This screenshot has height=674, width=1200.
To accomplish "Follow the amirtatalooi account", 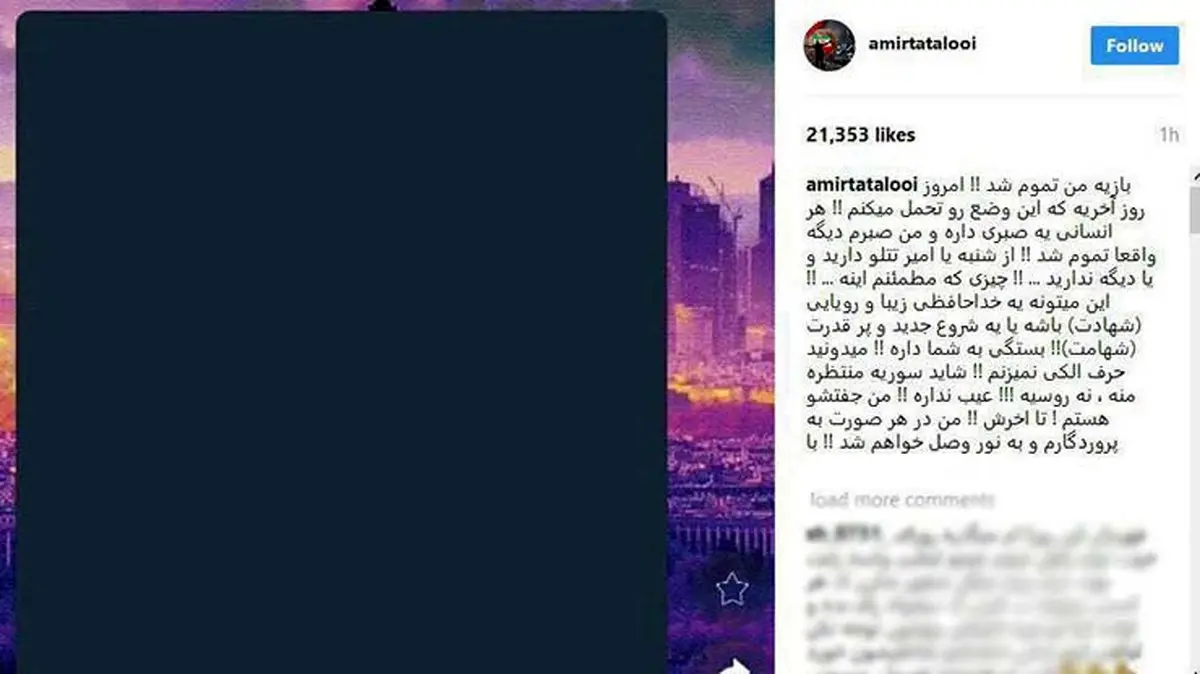I will pos(1134,45).
